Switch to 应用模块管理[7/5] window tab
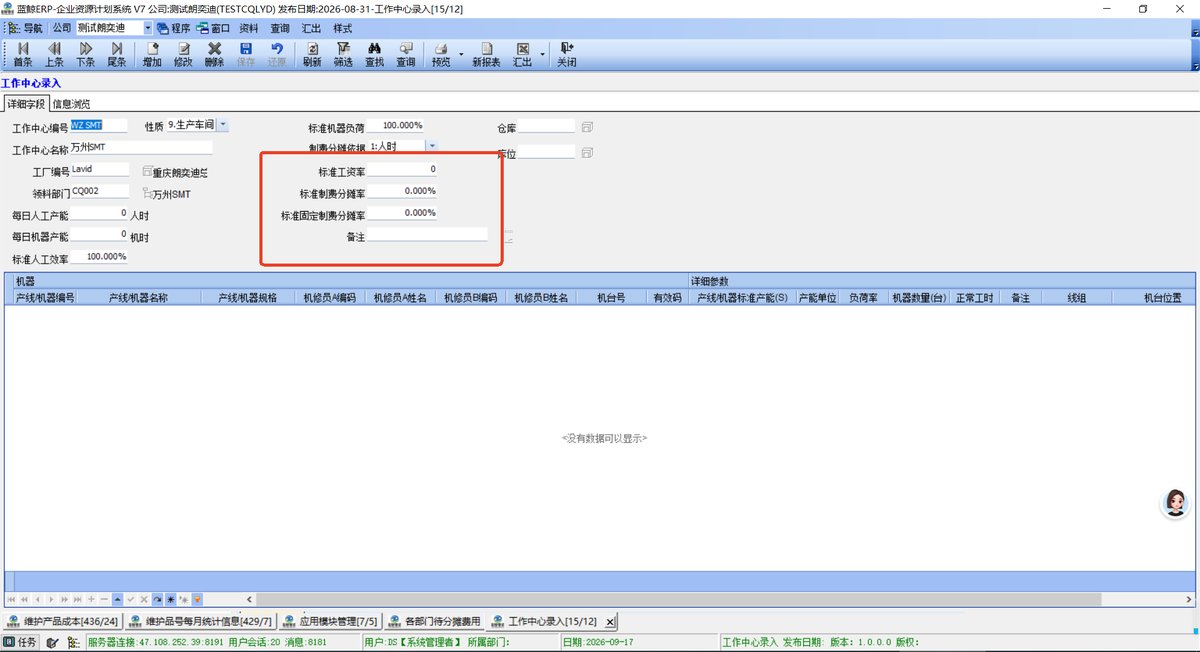Image resolution: width=1200 pixels, height=652 pixels. point(329,621)
